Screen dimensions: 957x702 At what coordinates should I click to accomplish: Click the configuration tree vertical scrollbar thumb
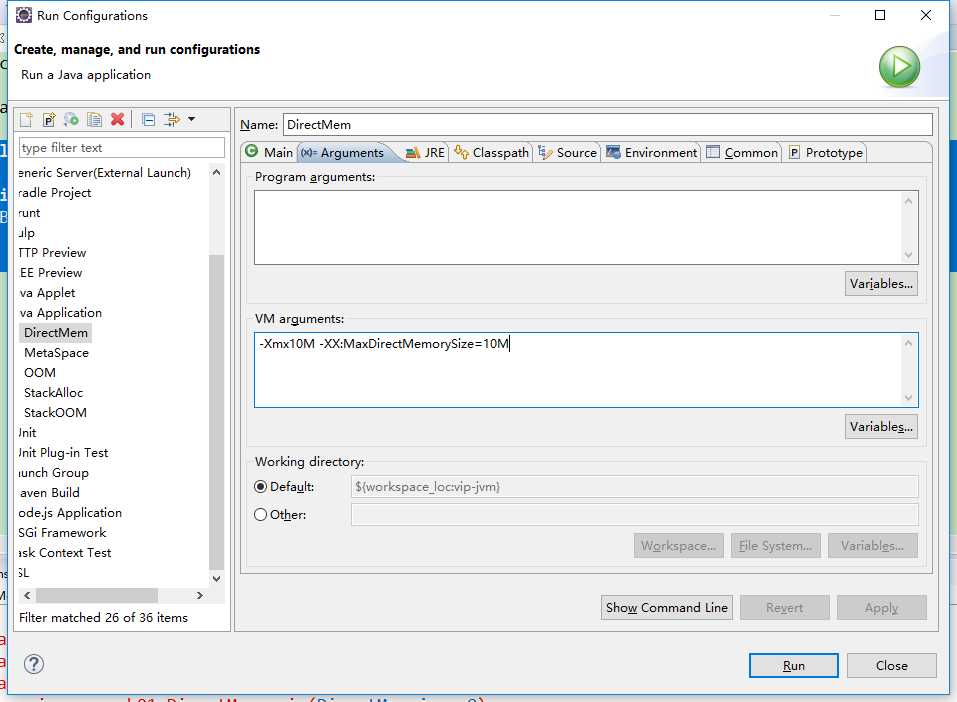pyautogui.click(x=217, y=412)
